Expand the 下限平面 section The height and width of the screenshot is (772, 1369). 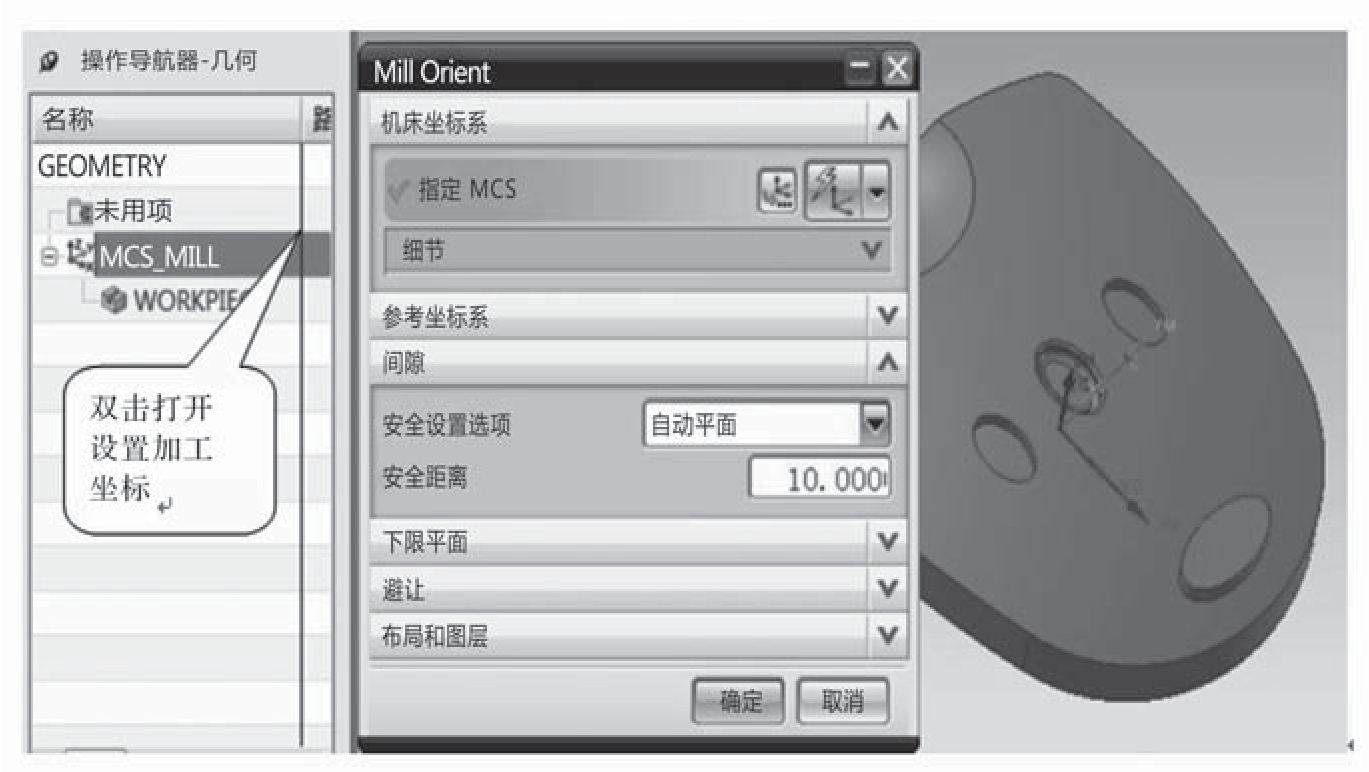[886, 542]
